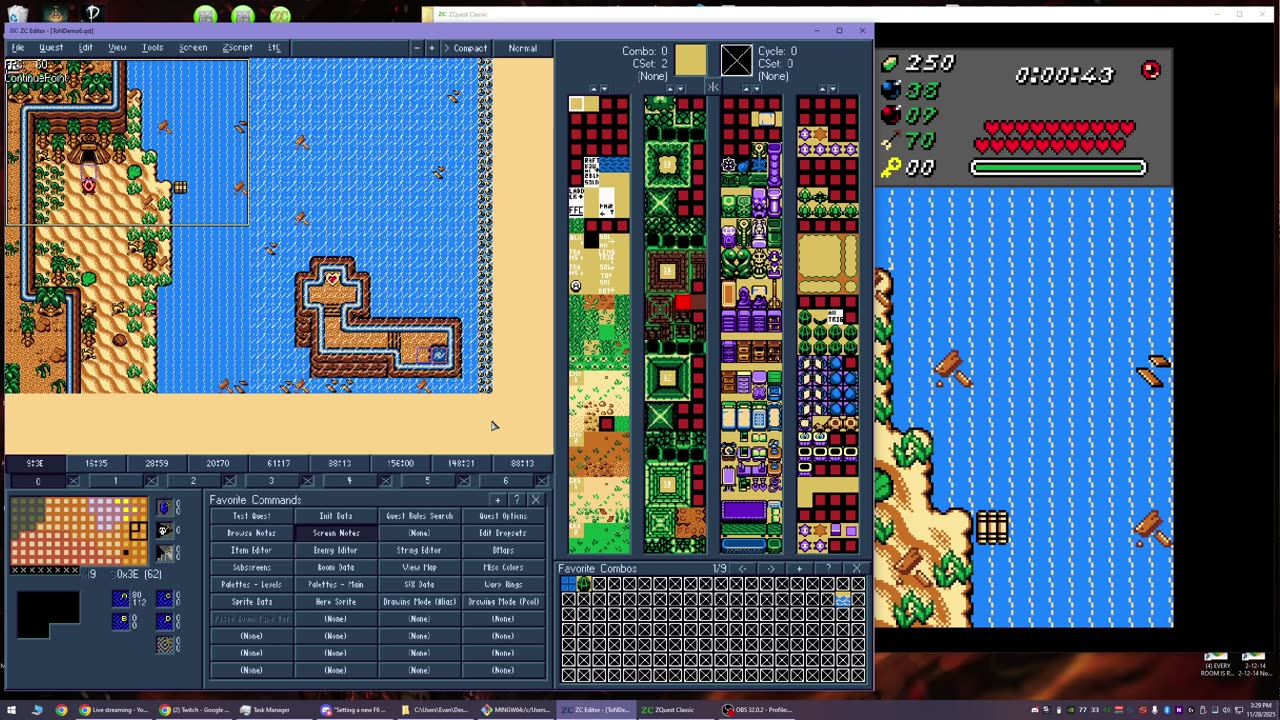This screenshot has height=720, width=1280.
Task: Open Quest Rules Search
Action: pos(419,516)
